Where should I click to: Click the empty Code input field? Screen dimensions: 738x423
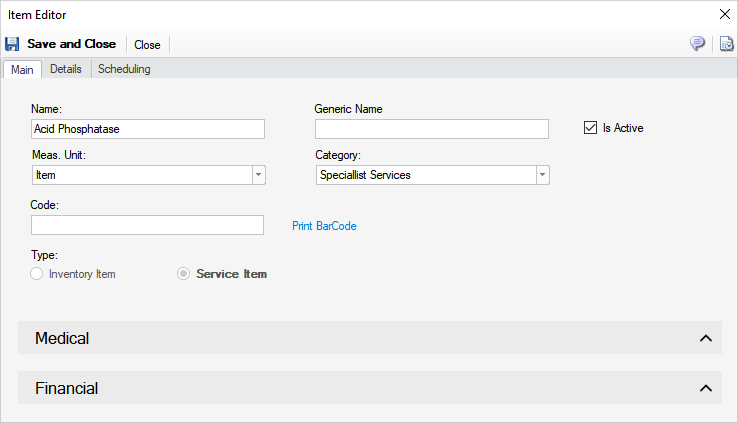tap(147, 225)
